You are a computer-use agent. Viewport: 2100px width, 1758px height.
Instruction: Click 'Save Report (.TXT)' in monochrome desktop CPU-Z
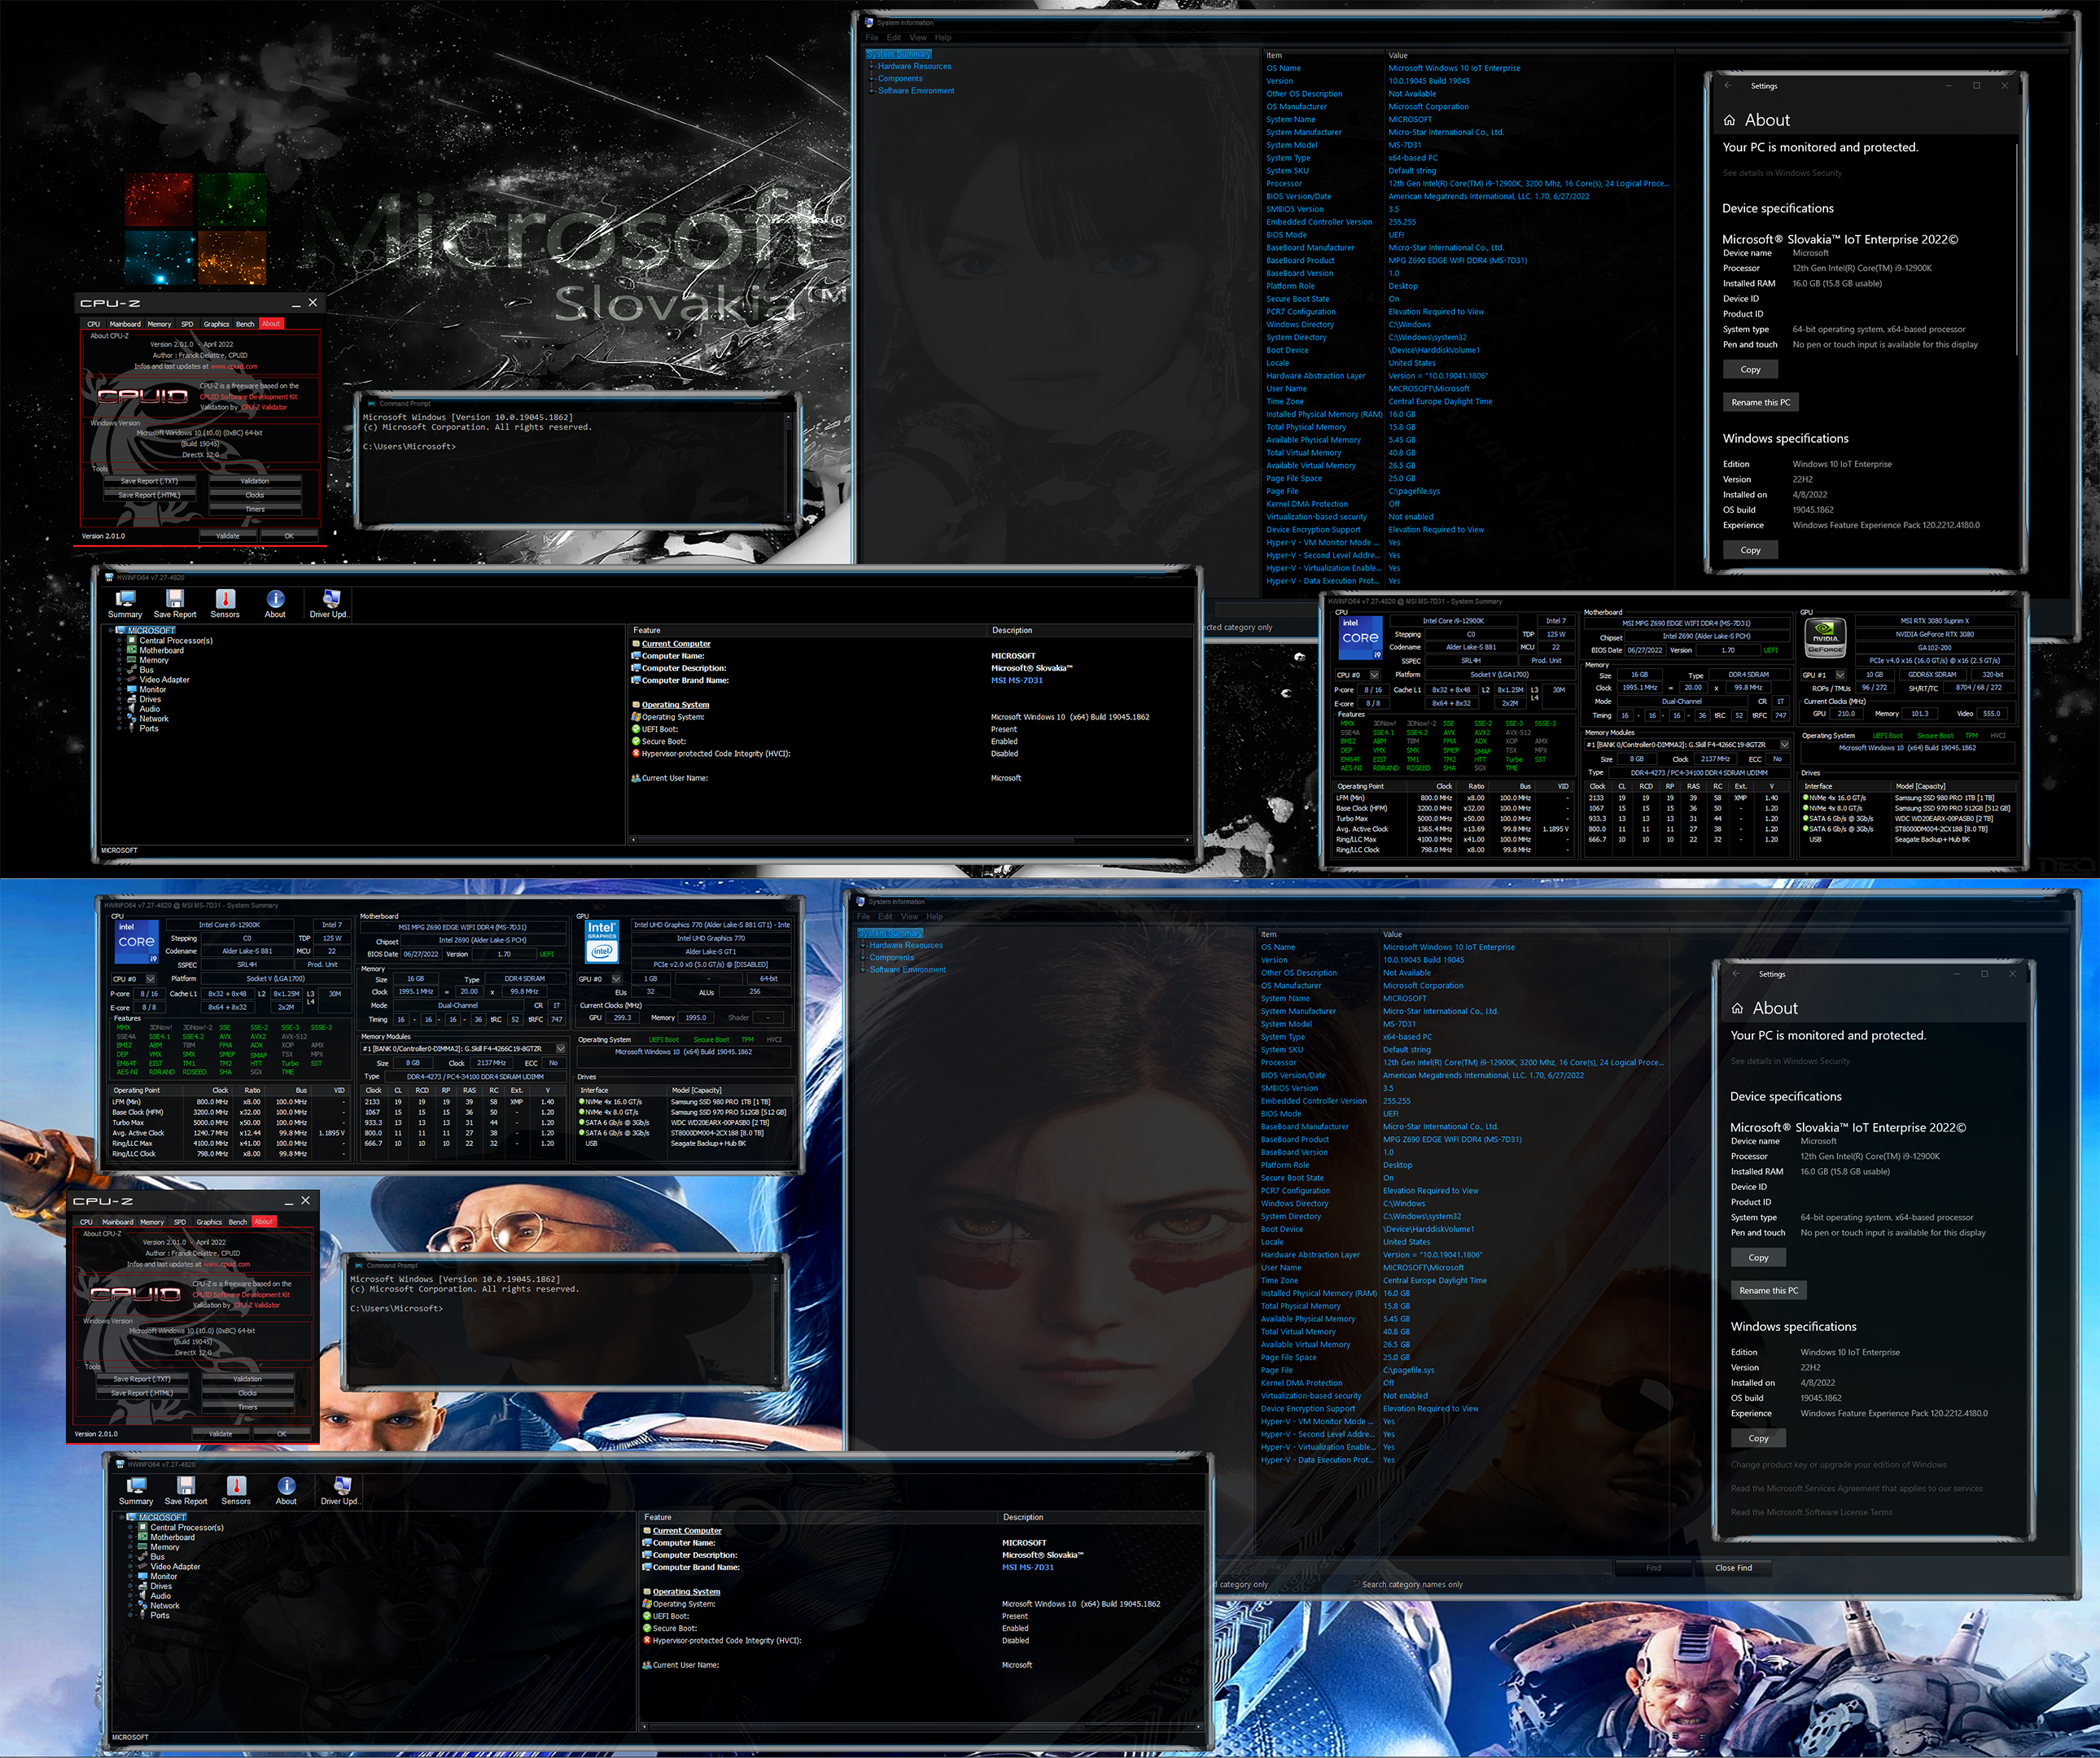tap(149, 481)
